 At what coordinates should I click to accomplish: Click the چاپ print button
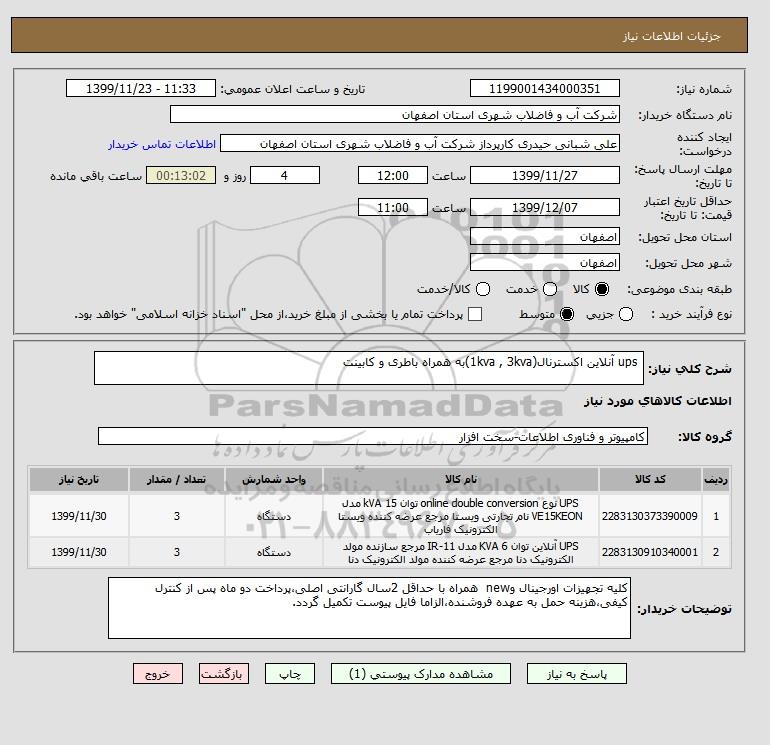click(x=290, y=674)
